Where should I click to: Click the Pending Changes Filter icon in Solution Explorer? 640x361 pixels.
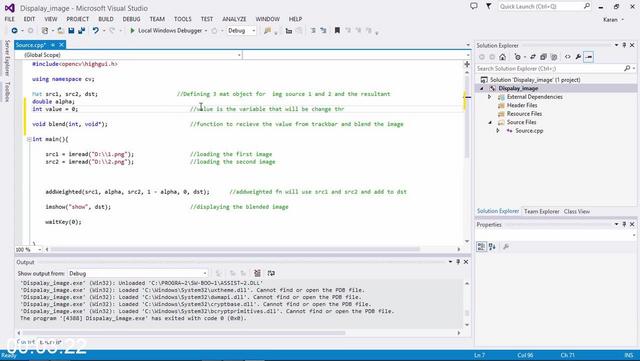pos(518,57)
